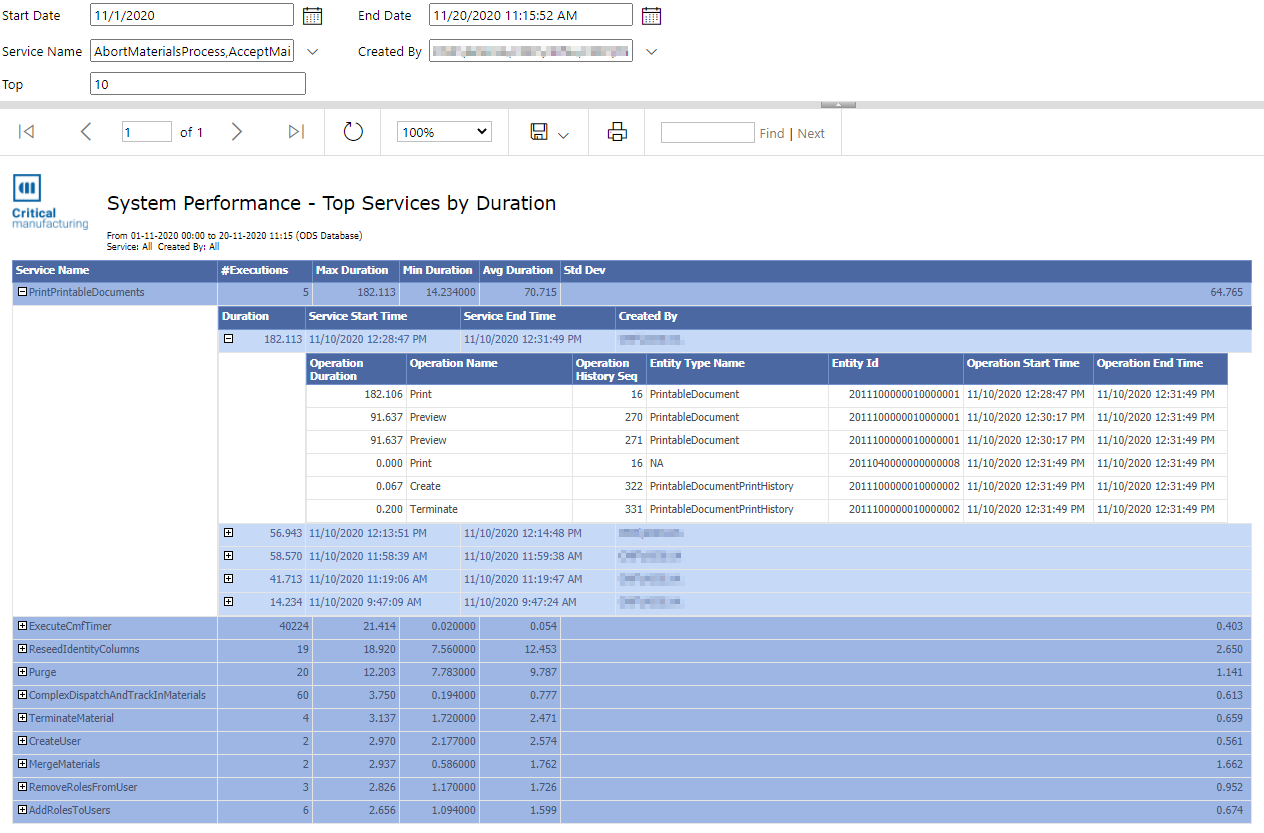Open the 100% zoom level dropdown

pos(444,132)
